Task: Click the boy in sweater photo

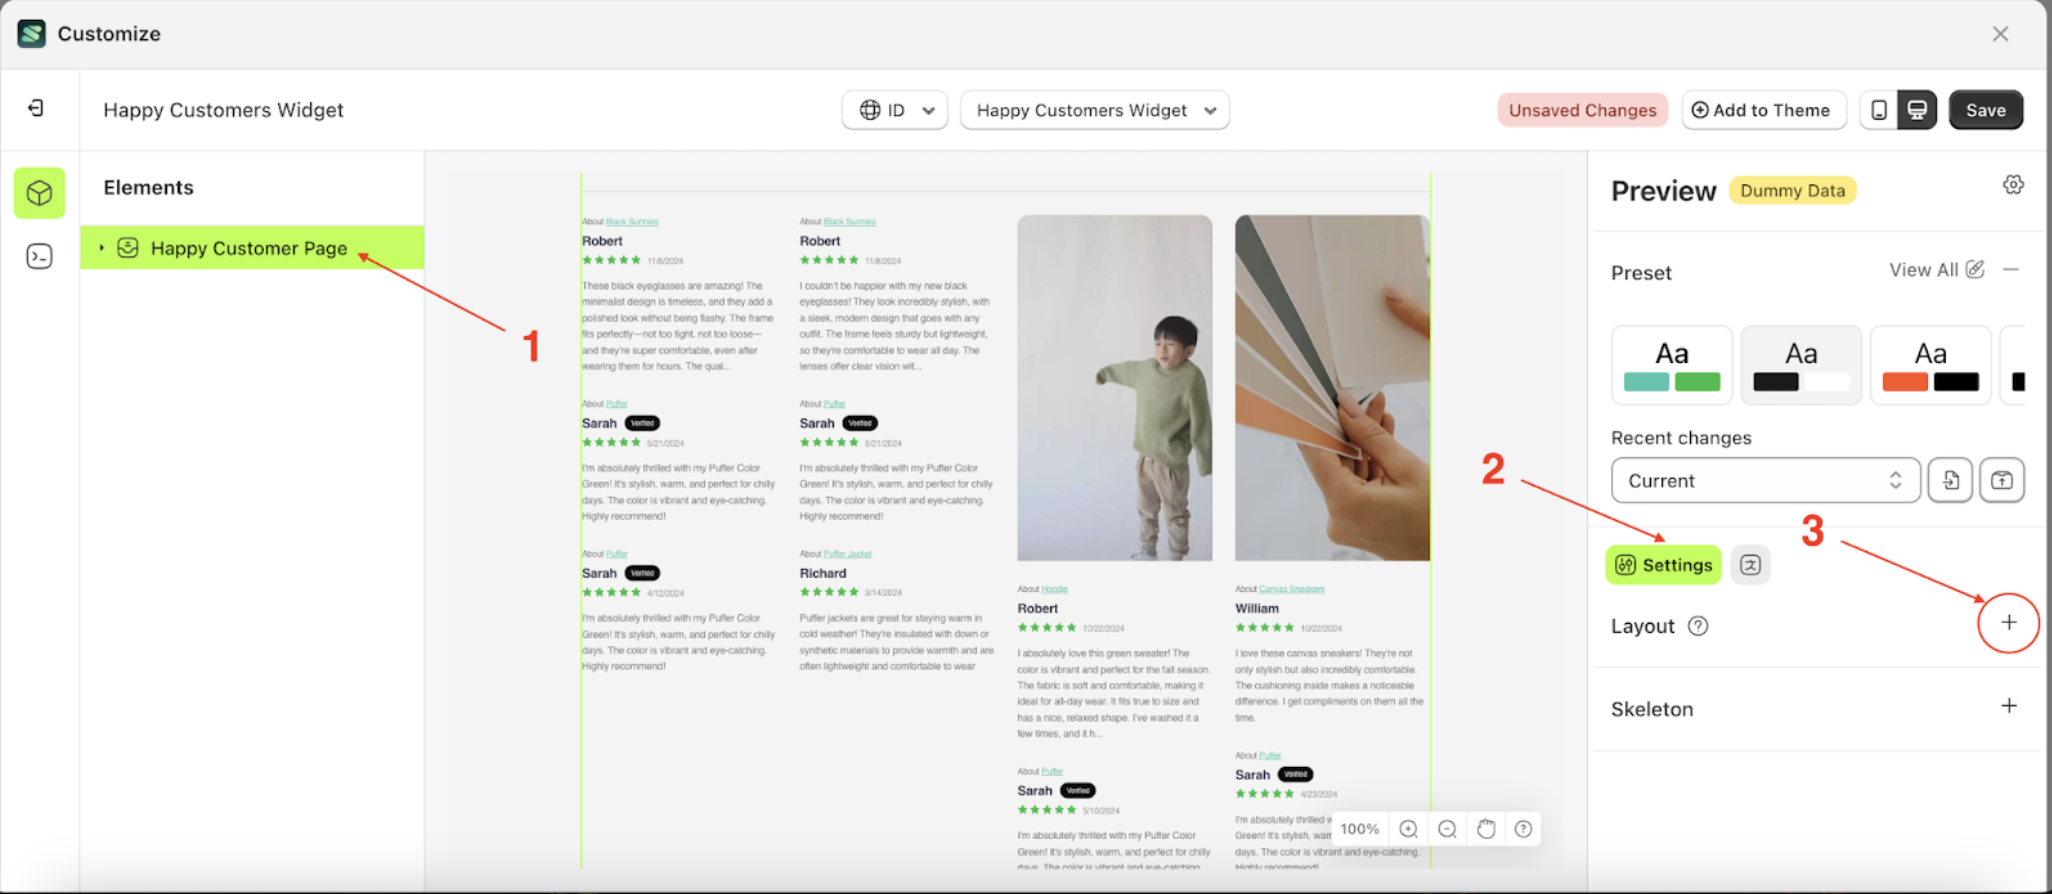Action: coord(1115,388)
